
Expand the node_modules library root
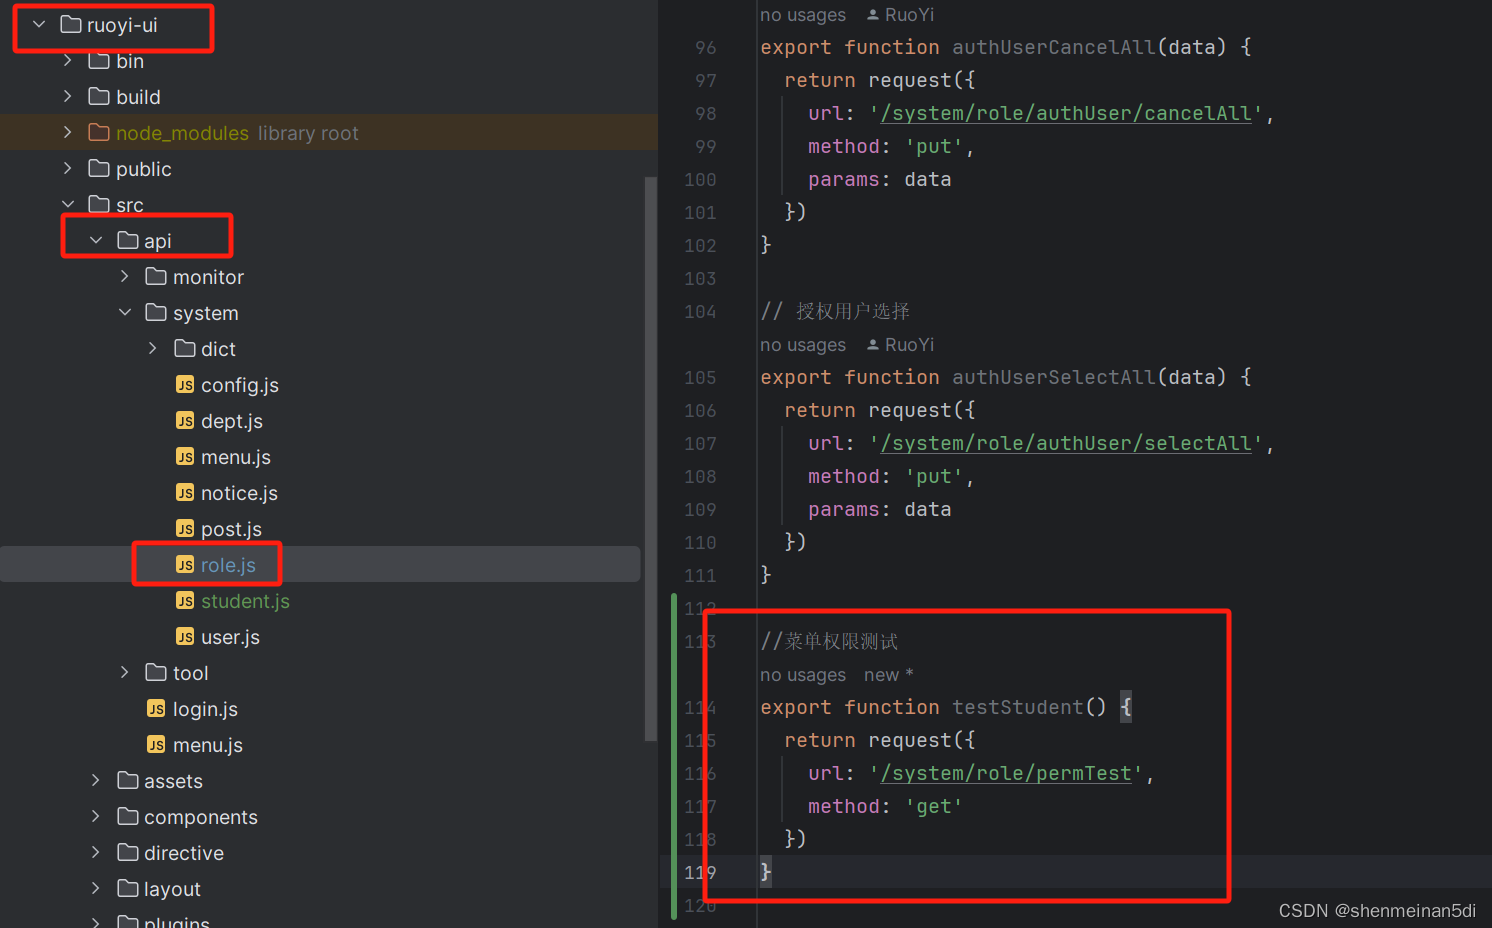(x=68, y=132)
